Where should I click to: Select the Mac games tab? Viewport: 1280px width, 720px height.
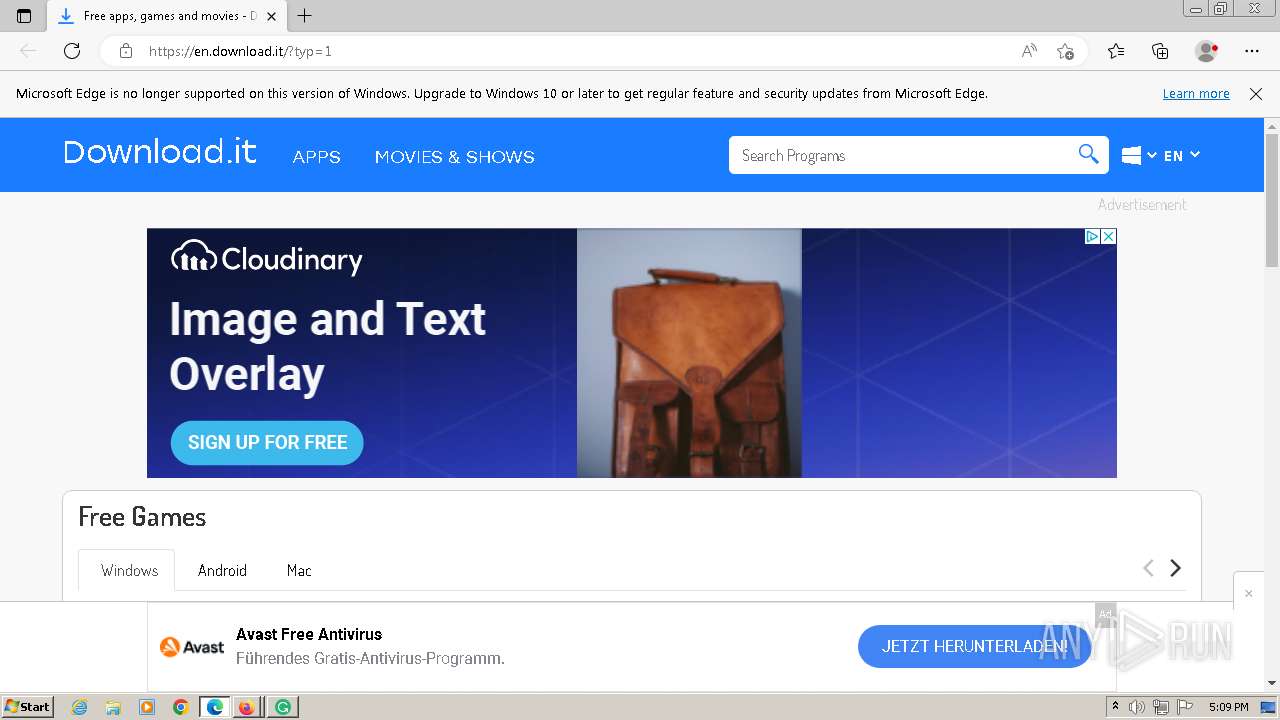pos(299,570)
